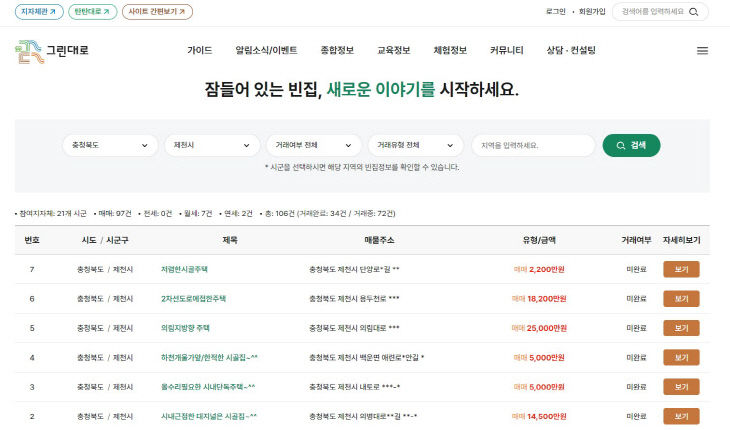Click the 회원가입 link
This screenshot has height=430, width=730.
tap(592, 12)
